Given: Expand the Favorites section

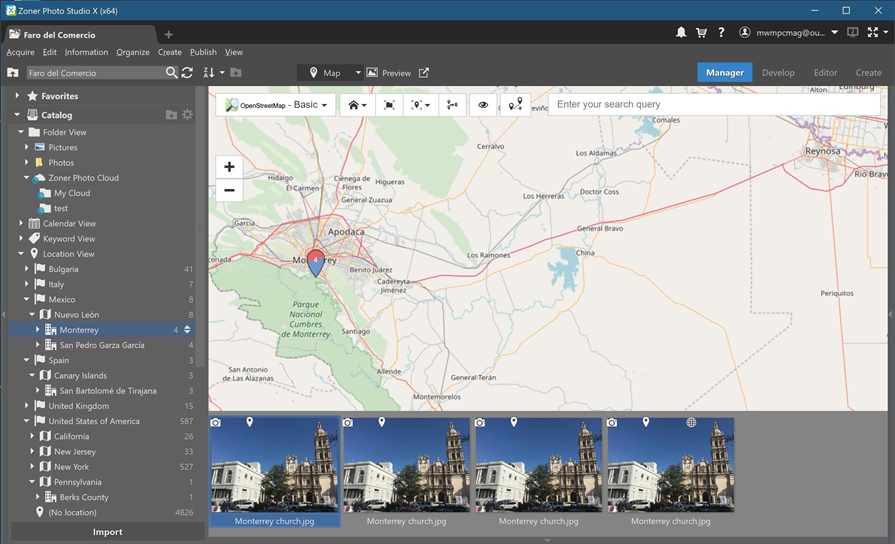Looking at the screenshot, I should pos(17,96).
